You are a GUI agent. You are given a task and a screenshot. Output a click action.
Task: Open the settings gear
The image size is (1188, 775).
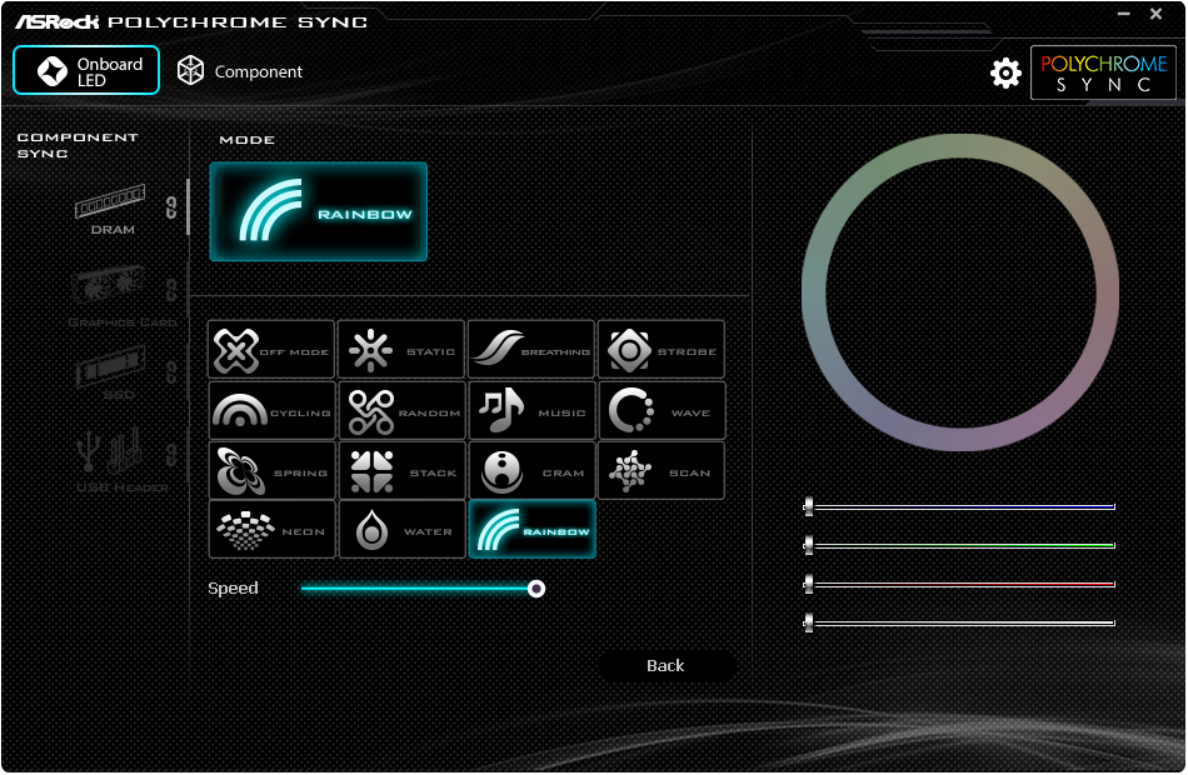point(1005,73)
